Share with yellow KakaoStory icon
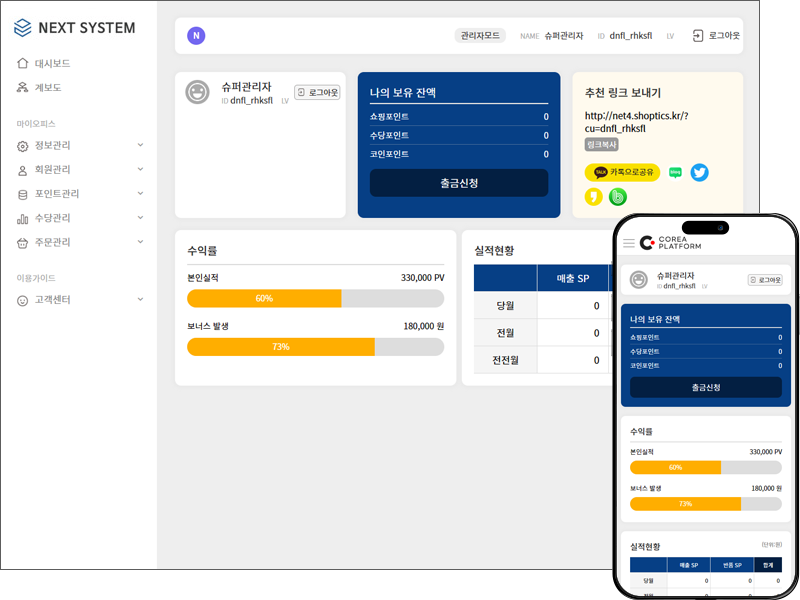The width and height of the screenshot is (800, 600). point(593,197)
